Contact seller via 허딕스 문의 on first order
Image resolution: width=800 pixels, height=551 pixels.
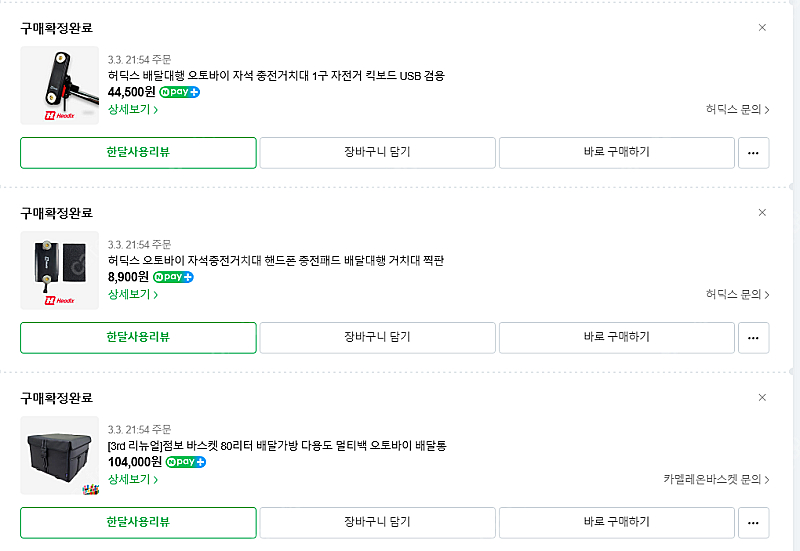coord(737,110)
